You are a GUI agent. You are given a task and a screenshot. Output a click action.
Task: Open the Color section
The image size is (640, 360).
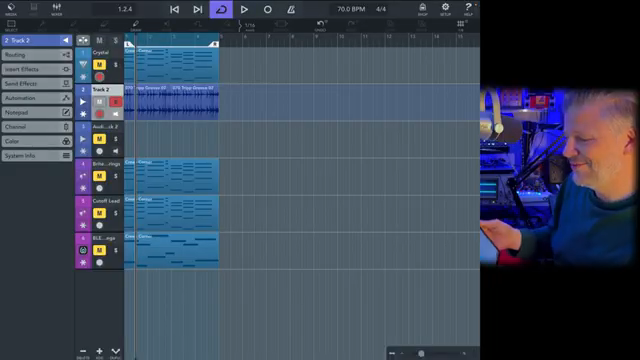click(x=37, y=141)
